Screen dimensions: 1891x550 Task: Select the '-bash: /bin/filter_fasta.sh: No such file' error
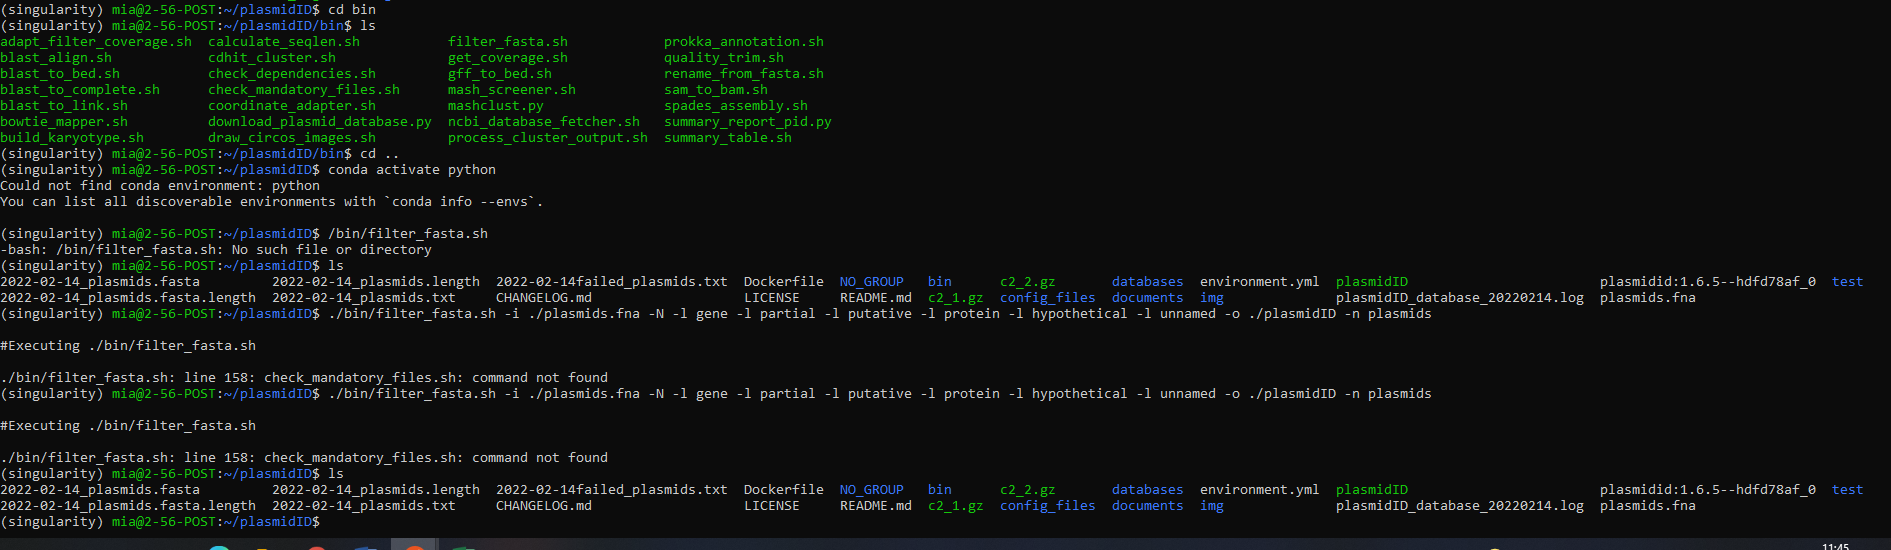pyautogui.click(x=216, y=250)
